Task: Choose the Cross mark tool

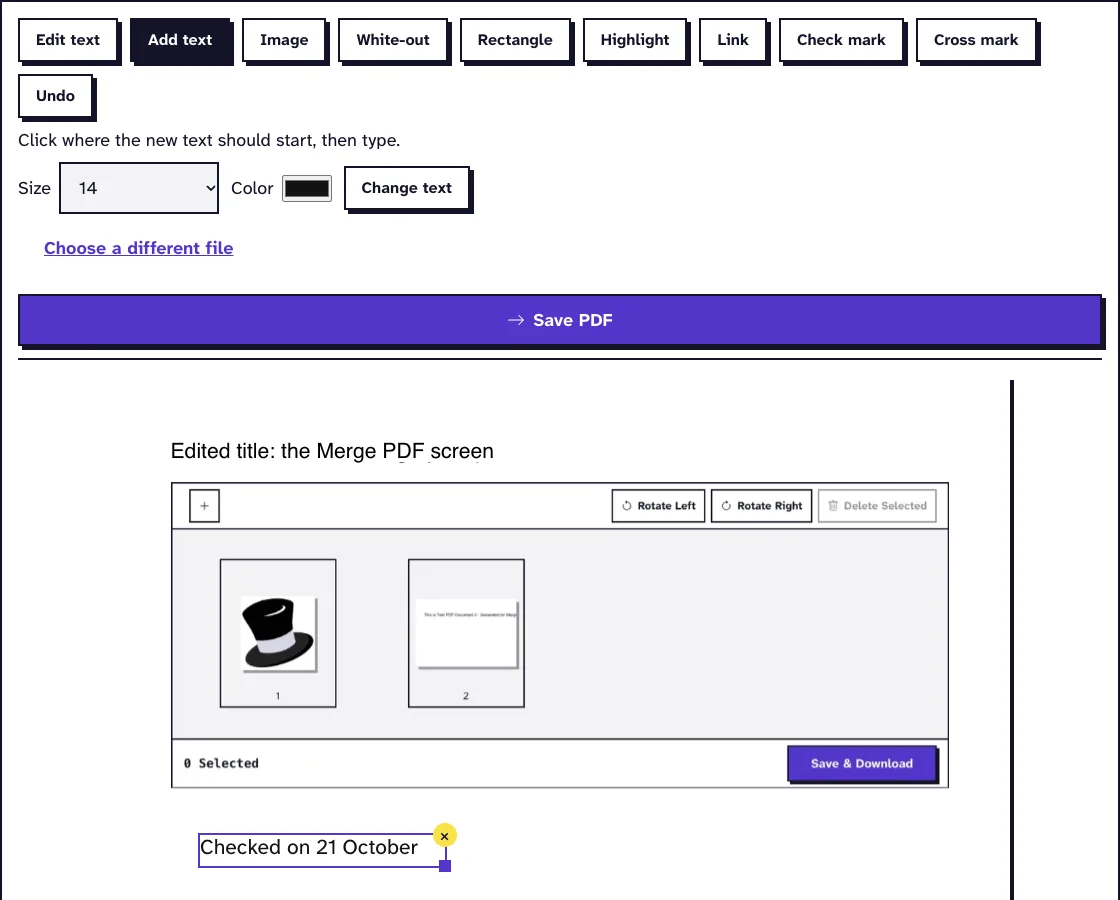Action: pyautogui.click(x=976, y=40)
